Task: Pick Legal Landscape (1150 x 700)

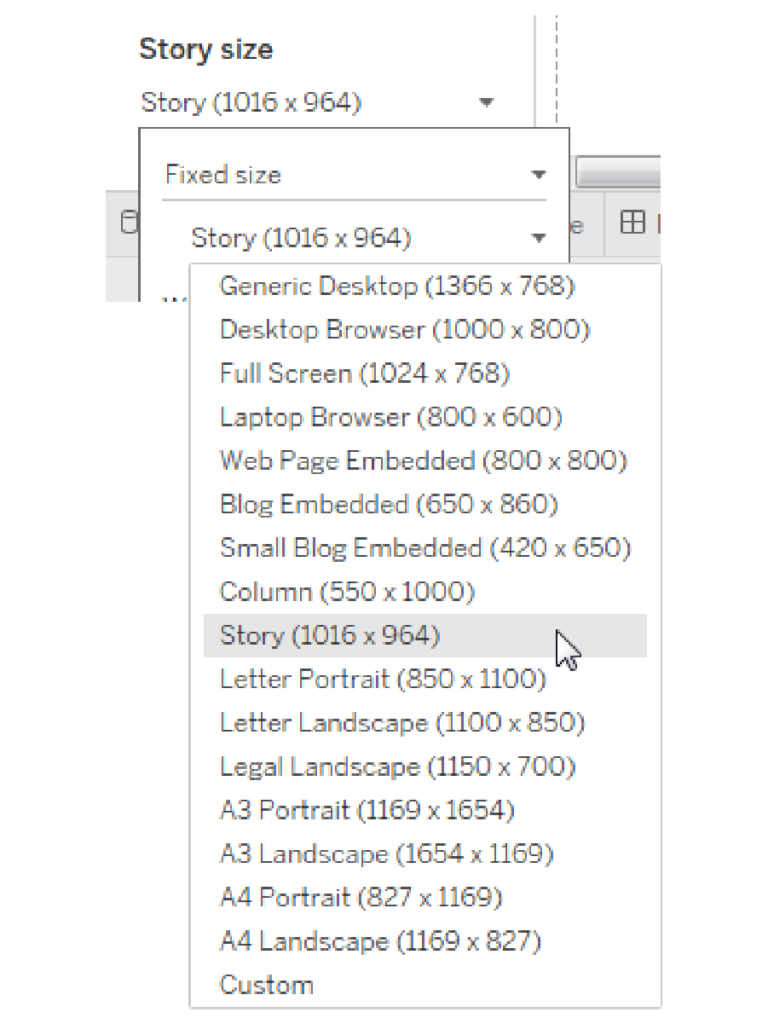Action: click(397, 767)
